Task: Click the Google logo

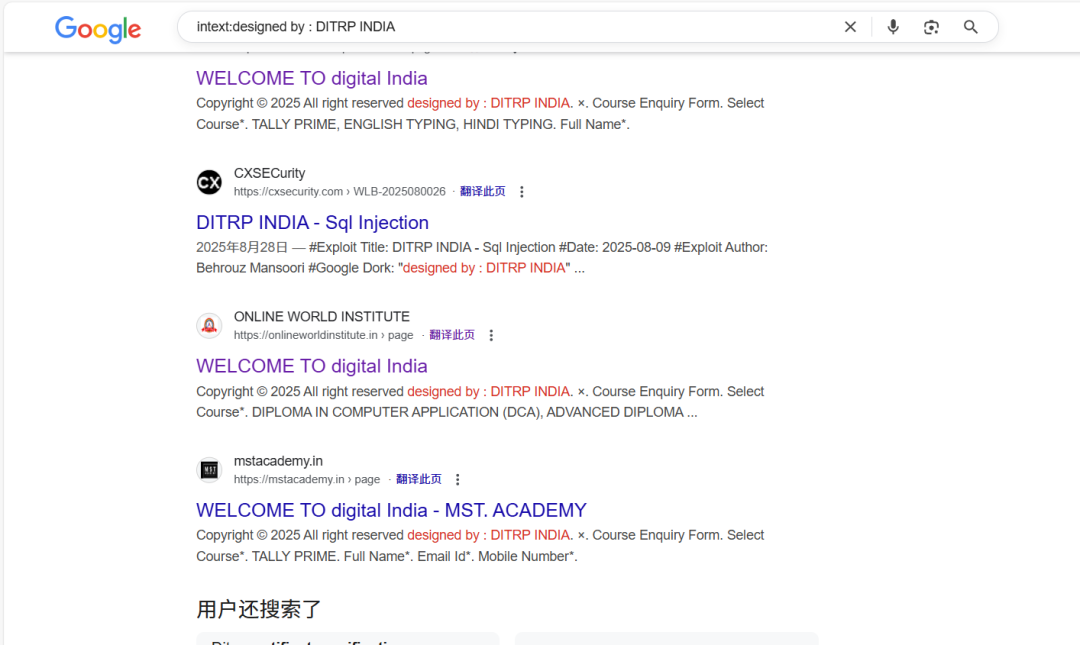Action: click(x=98, y=29)
